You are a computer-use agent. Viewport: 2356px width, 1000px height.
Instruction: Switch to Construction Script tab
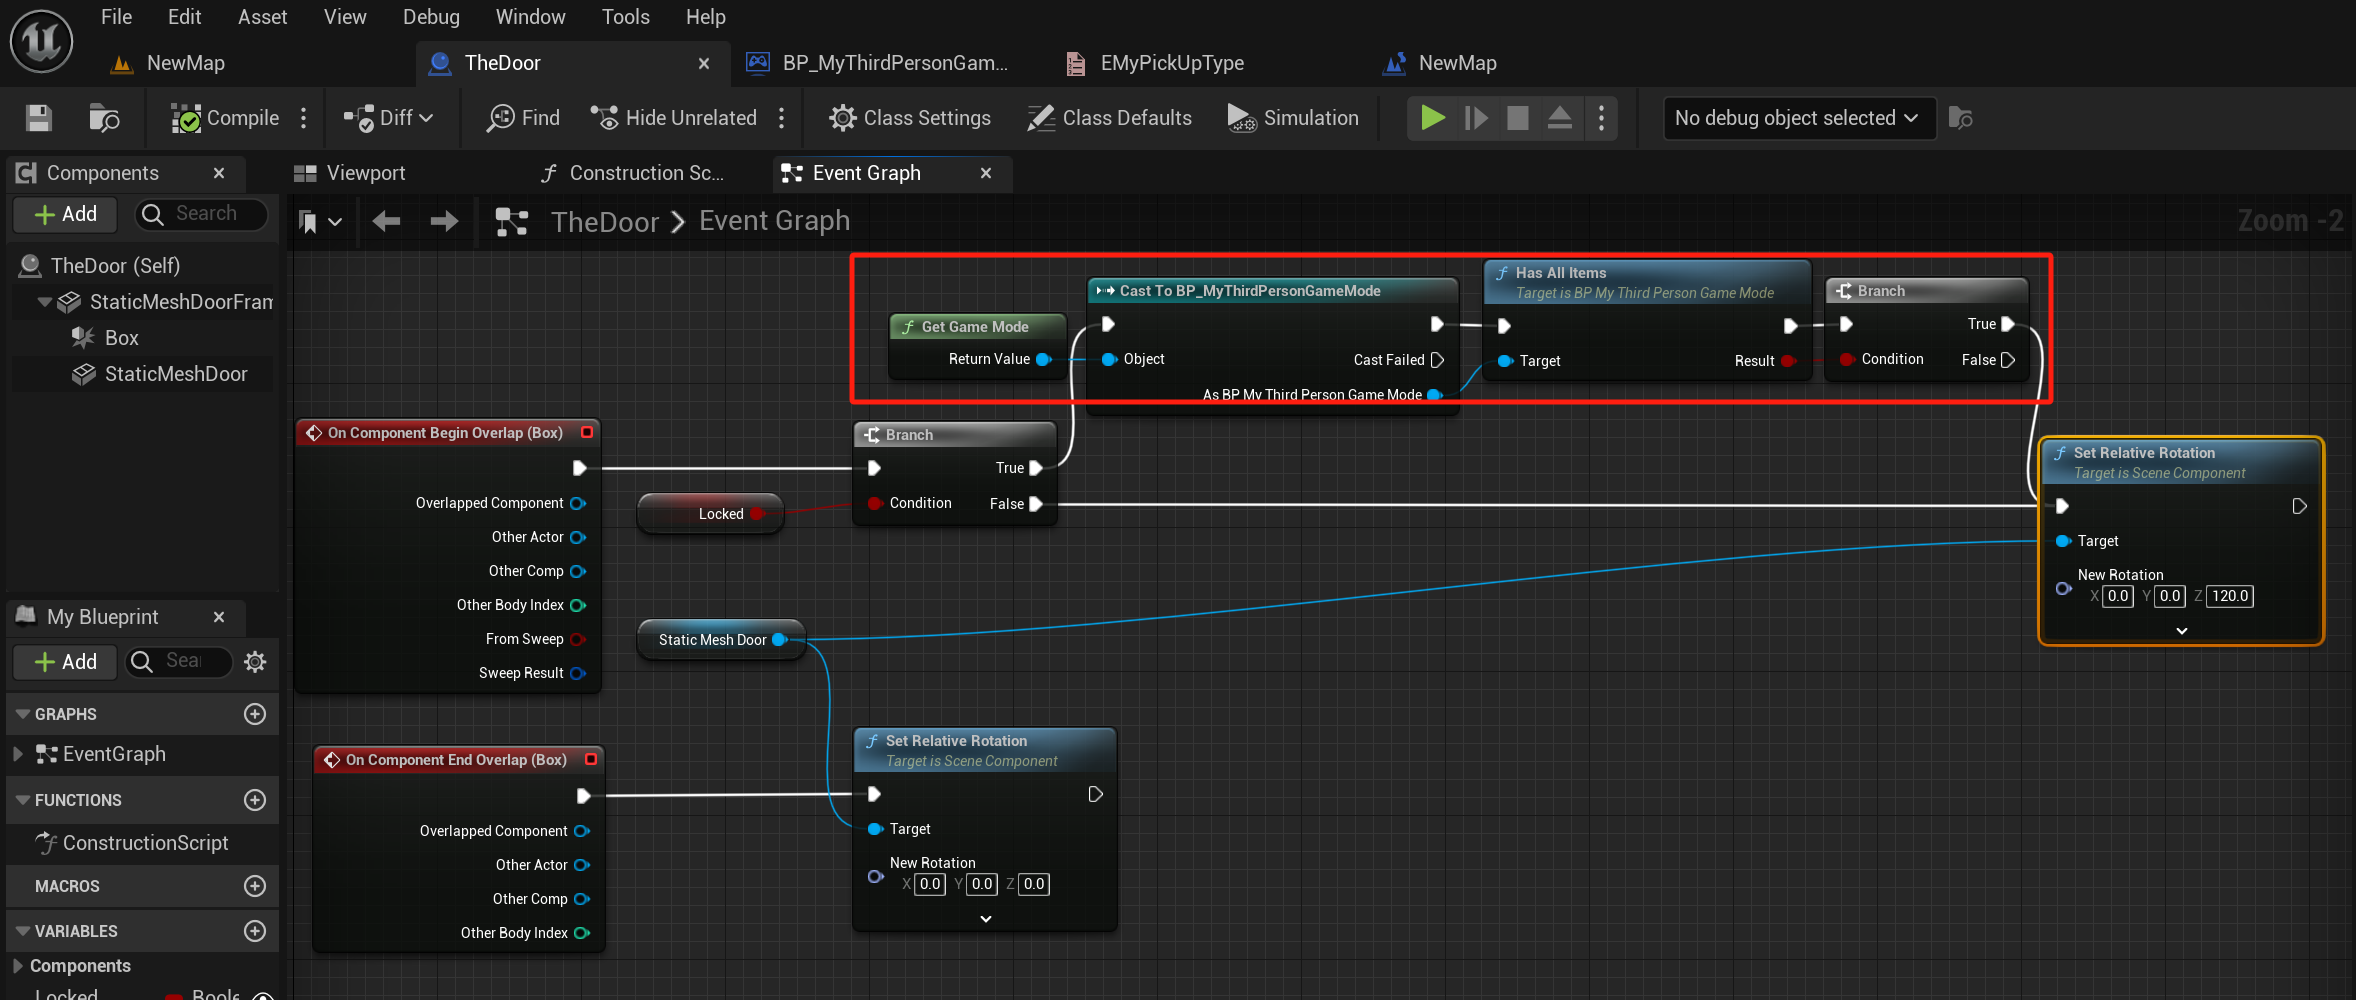632,173
